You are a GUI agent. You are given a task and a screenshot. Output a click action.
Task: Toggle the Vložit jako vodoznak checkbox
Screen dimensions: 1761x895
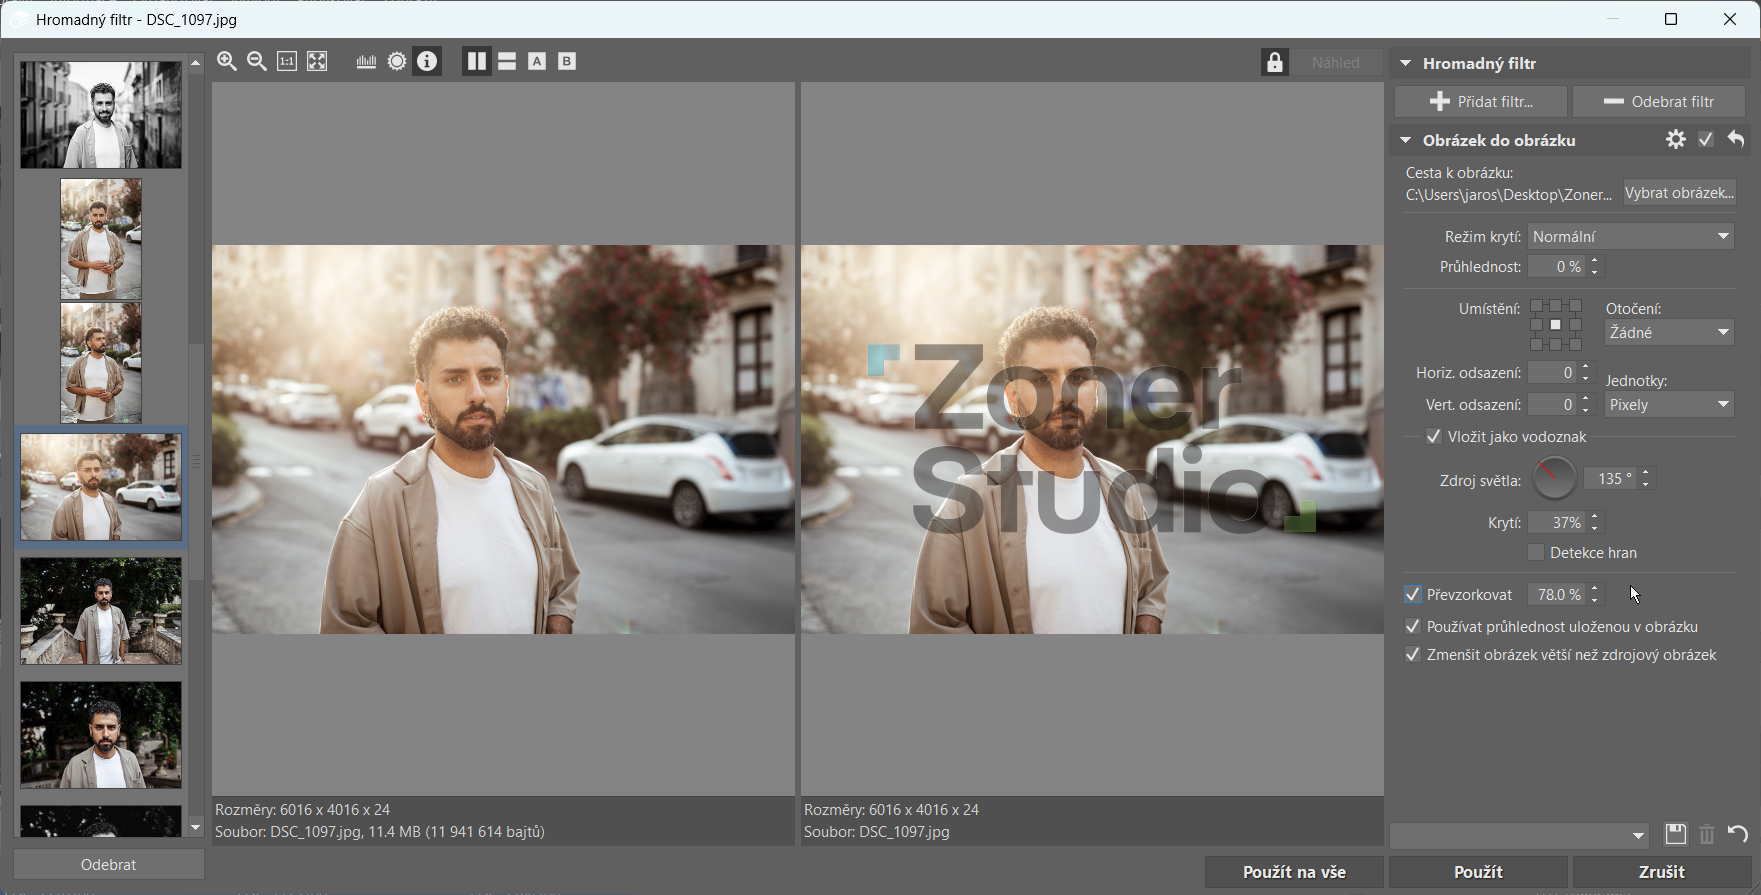tap(1433, 437)
